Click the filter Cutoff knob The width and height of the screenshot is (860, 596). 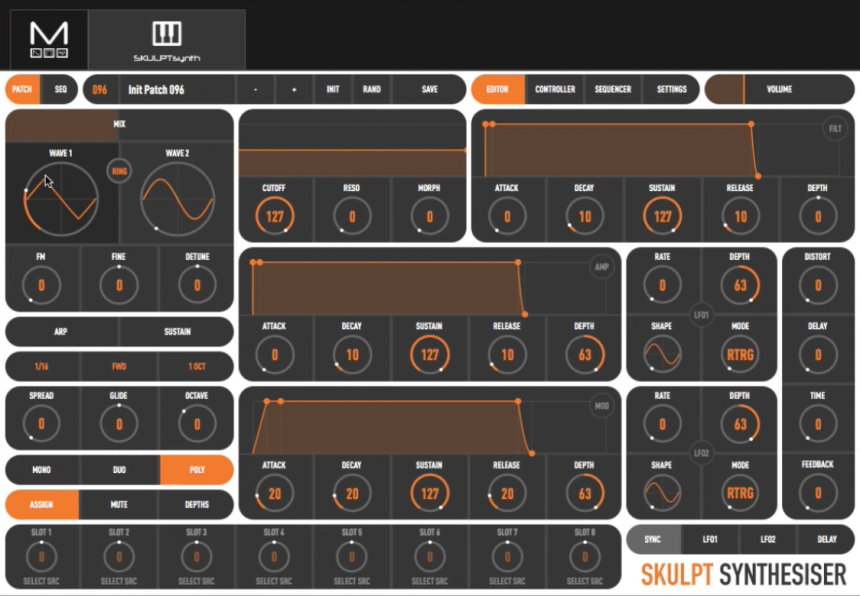(274, 216)
